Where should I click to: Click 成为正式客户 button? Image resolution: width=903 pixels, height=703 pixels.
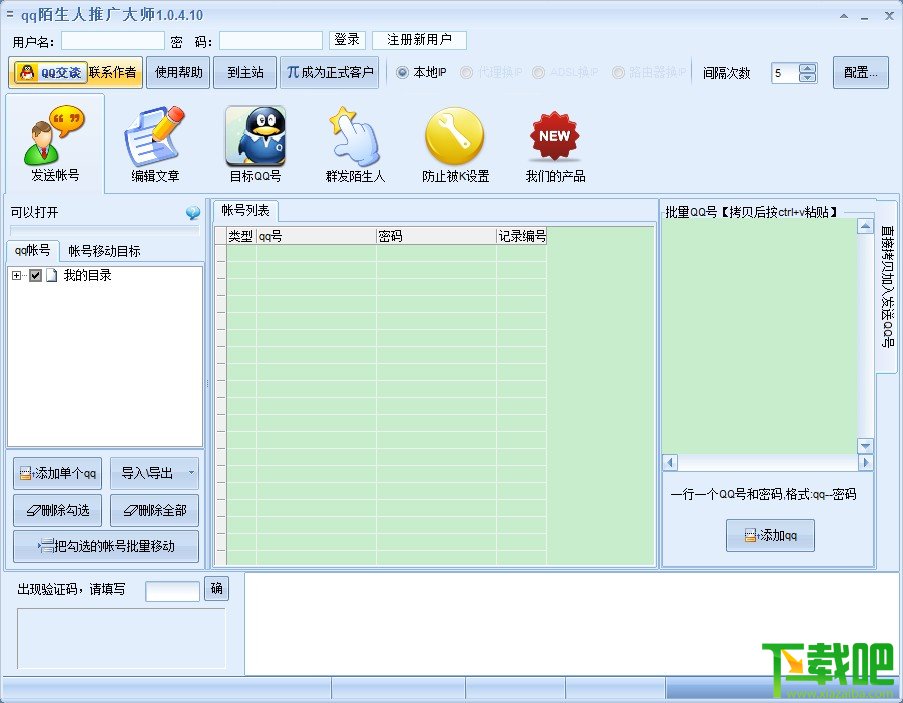coord(330,73)
